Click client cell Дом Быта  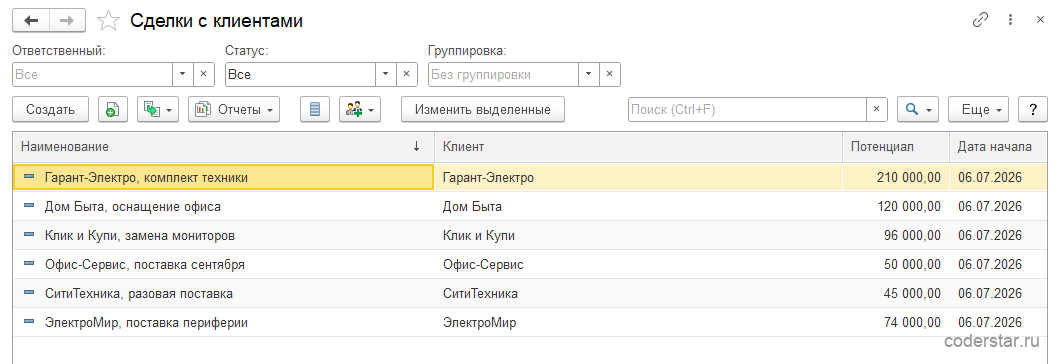point(638,206)
